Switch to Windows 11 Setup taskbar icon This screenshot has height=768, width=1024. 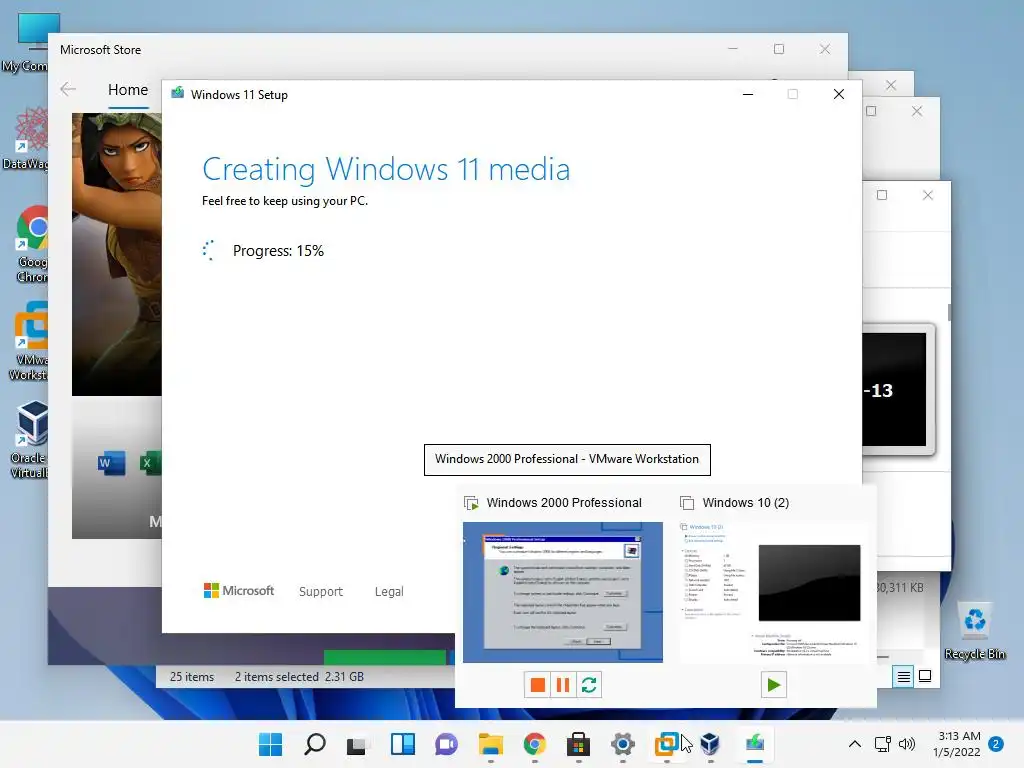click(x=755, y=744)
